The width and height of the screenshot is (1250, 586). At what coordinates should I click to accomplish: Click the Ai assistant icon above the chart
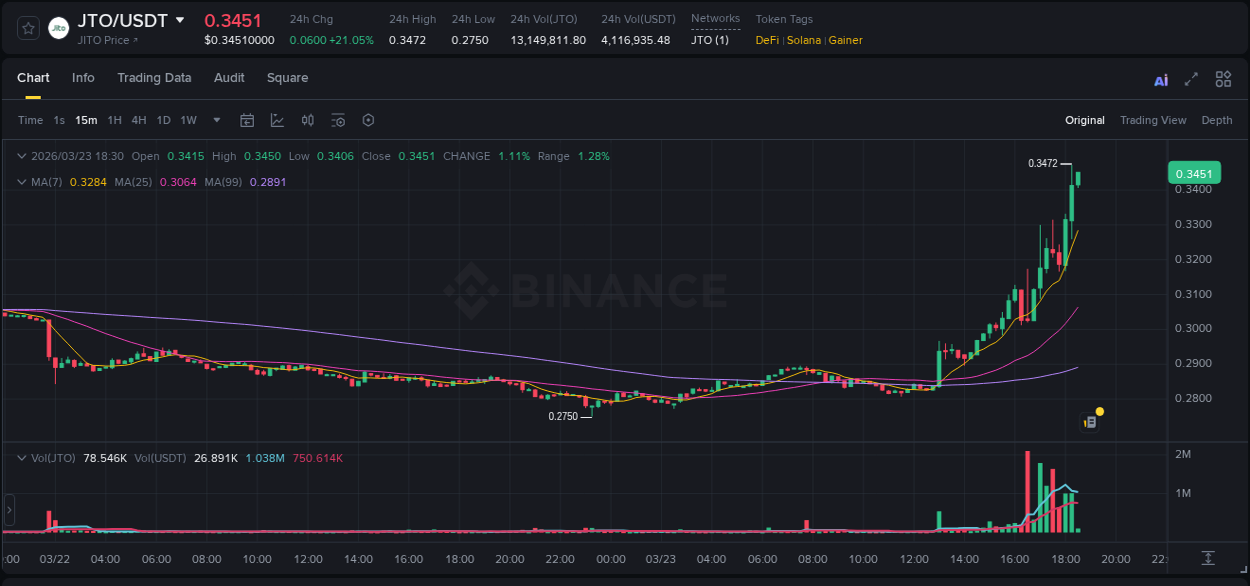point(1160,78)
